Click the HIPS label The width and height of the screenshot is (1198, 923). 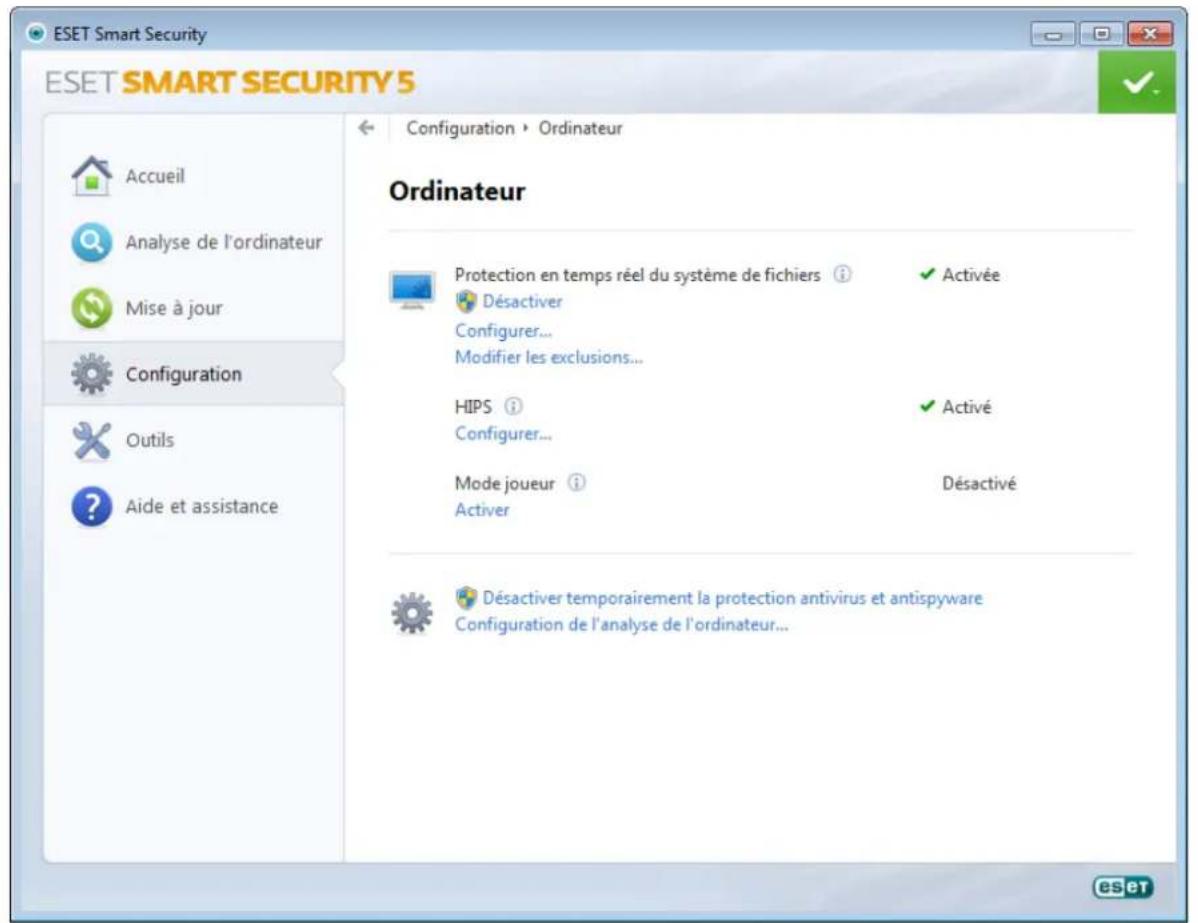(473, 406)
